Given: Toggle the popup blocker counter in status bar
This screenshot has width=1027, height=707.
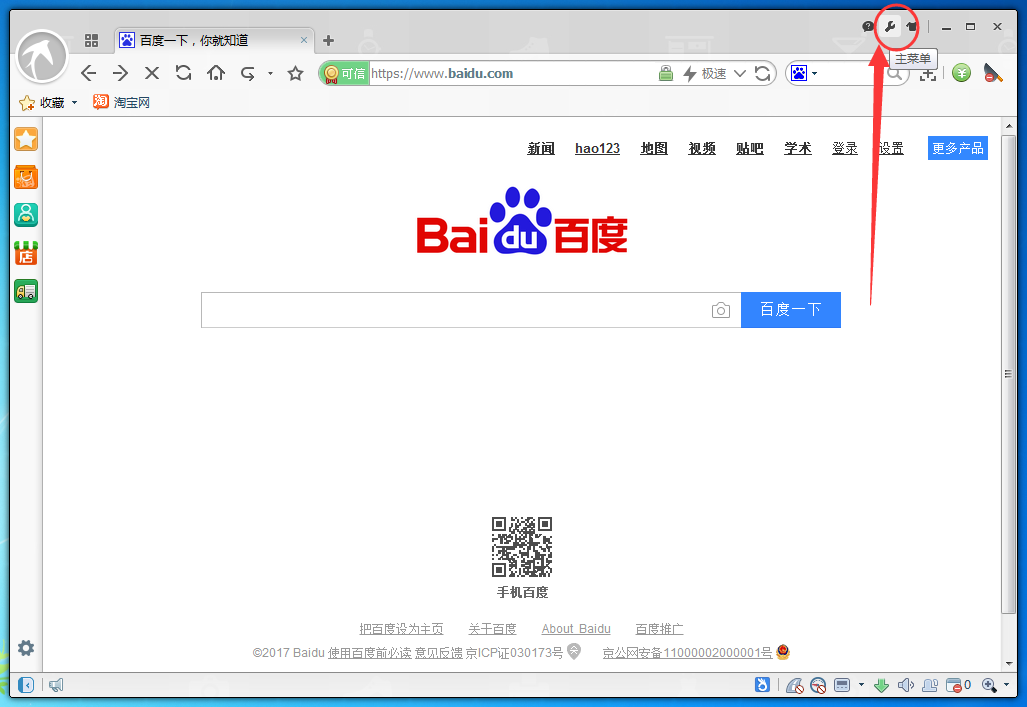Looking at the screenshot, I should 955,685.
